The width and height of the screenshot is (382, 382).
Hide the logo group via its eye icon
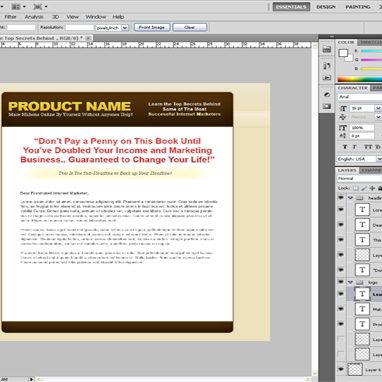pos(341,282)
